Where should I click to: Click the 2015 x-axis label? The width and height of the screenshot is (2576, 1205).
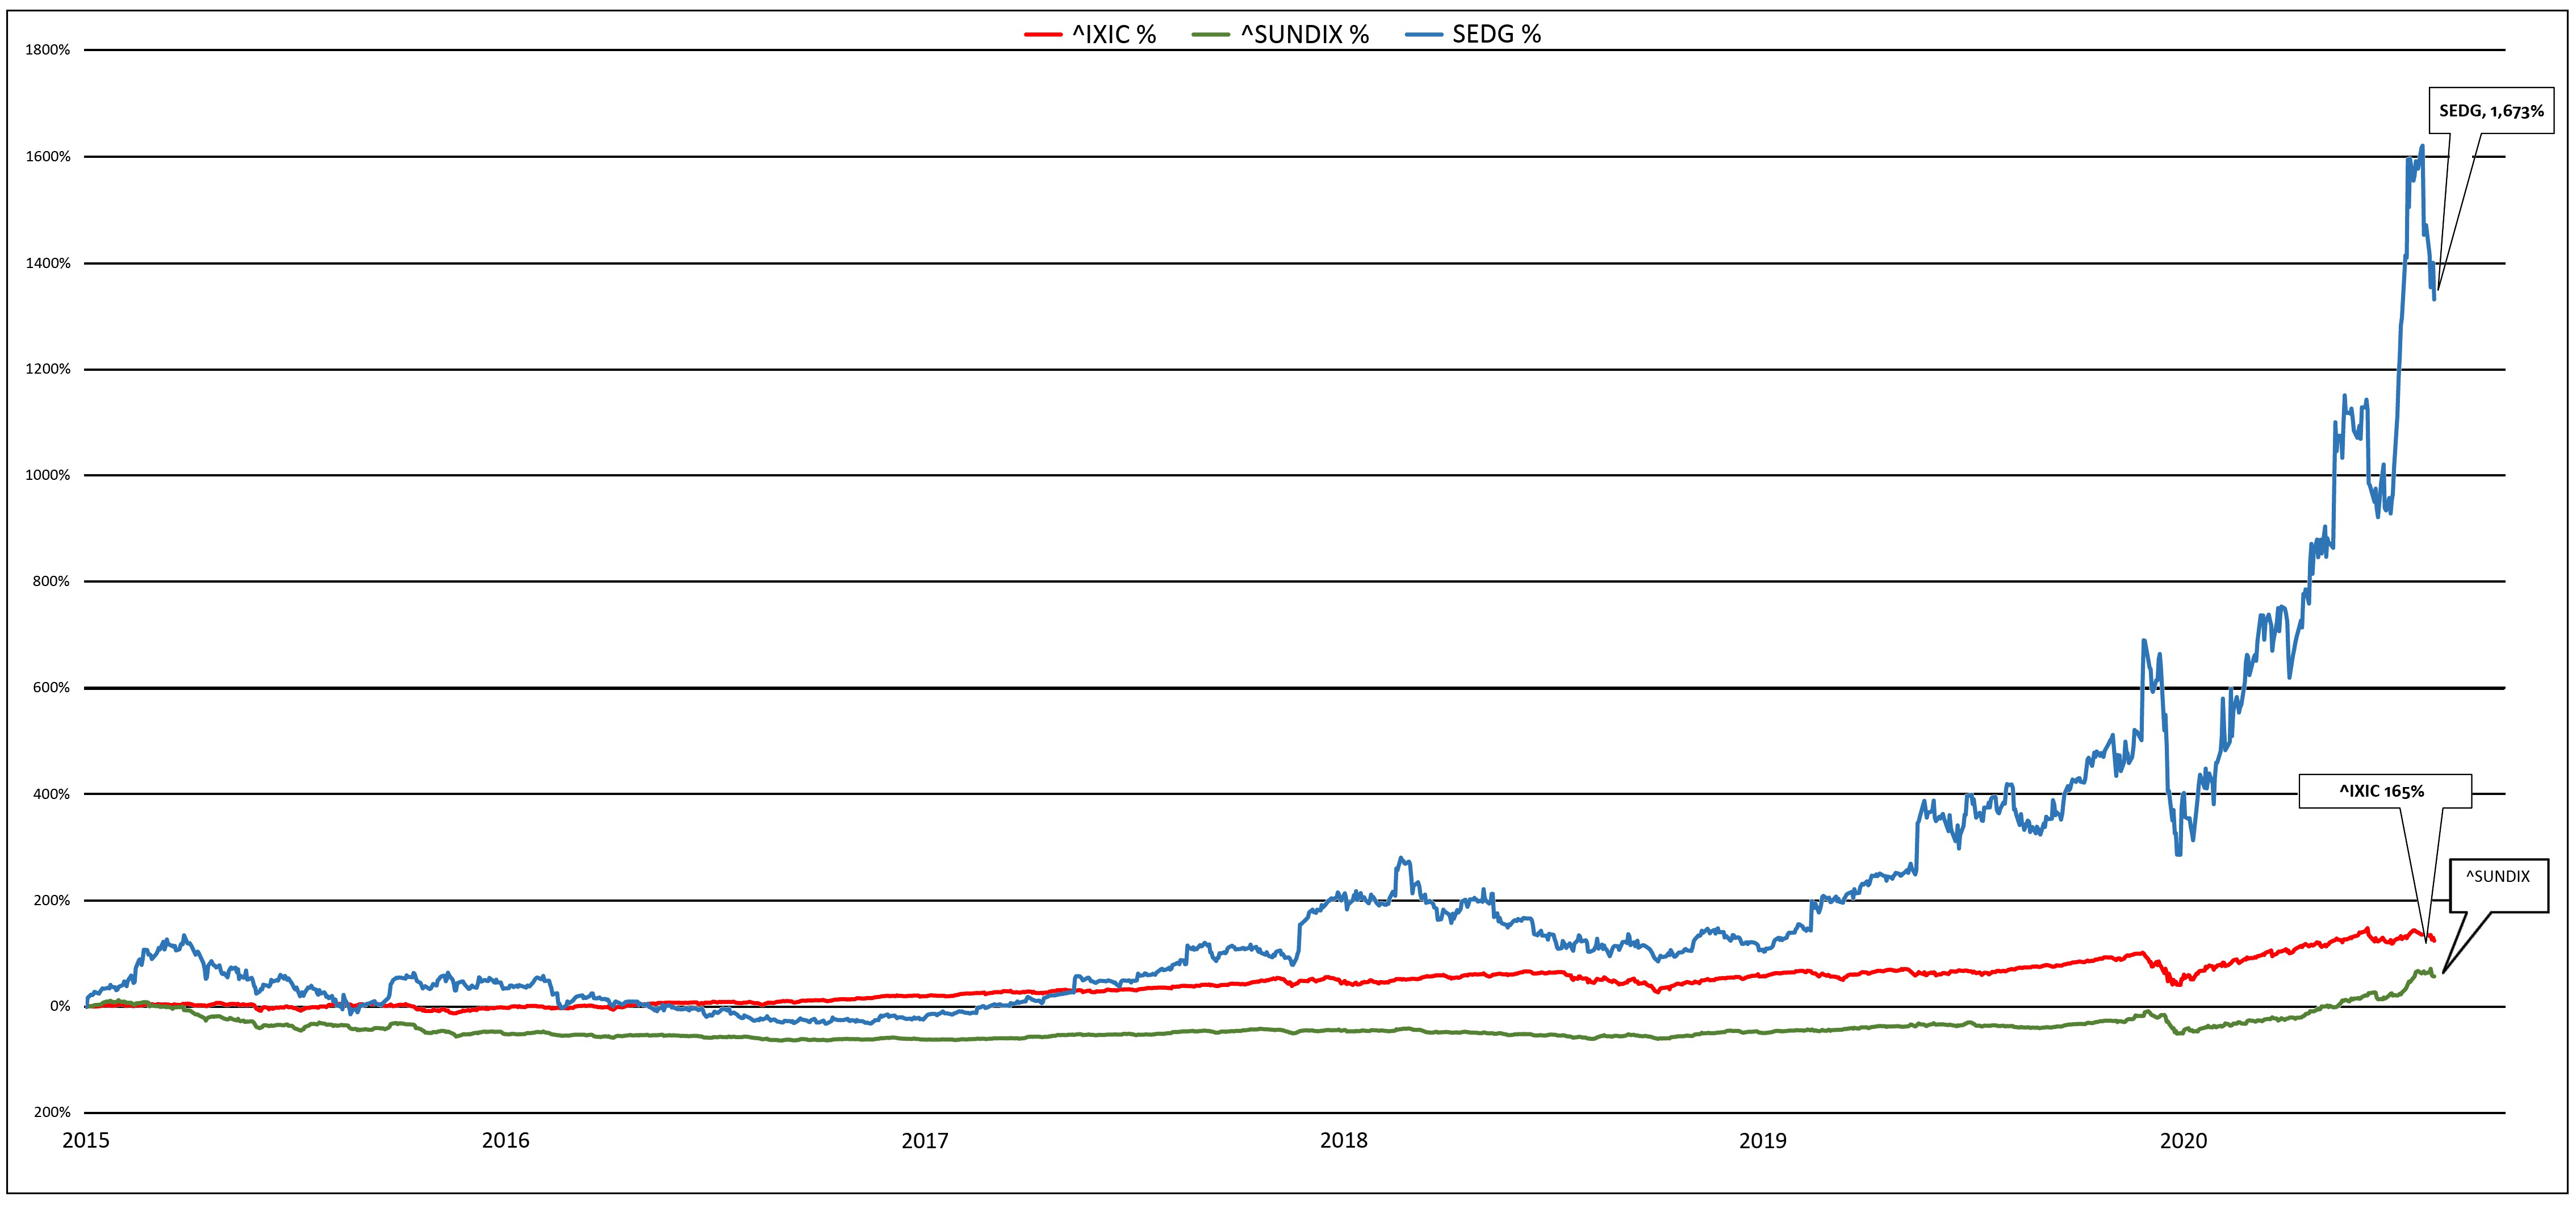coord(86,1141)
